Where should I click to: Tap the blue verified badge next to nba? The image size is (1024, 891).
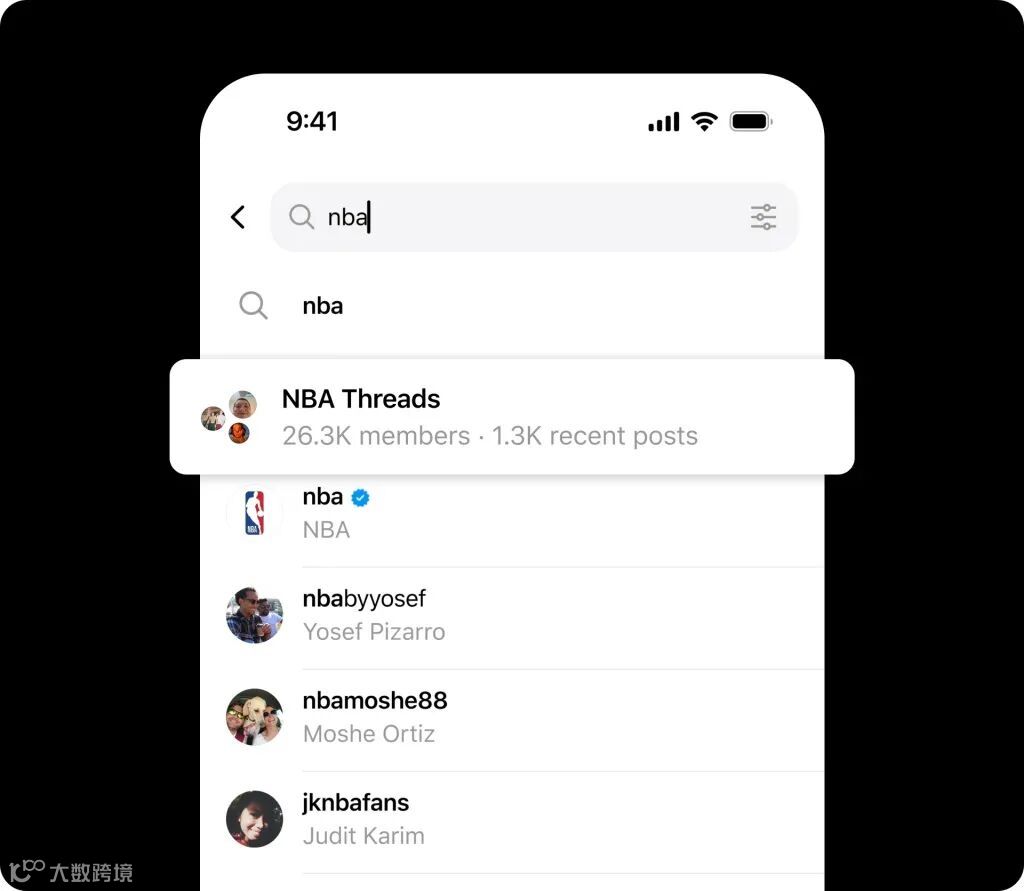360,498
